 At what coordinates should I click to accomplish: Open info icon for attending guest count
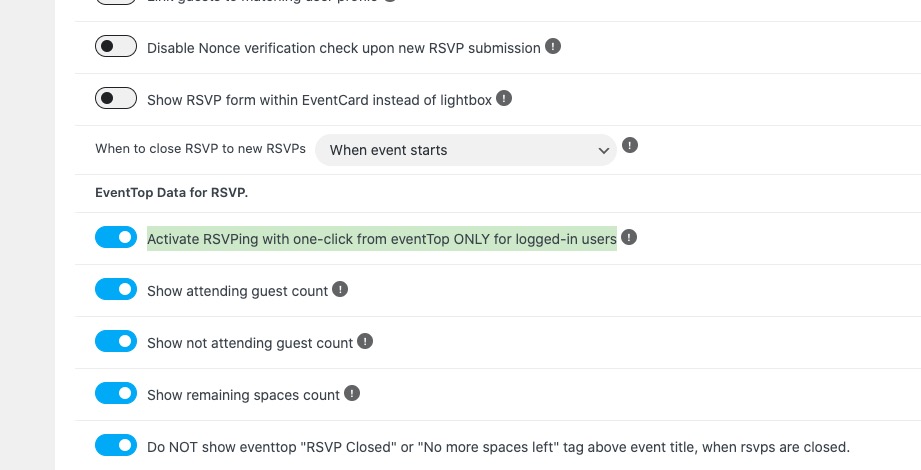click(340, 289)
